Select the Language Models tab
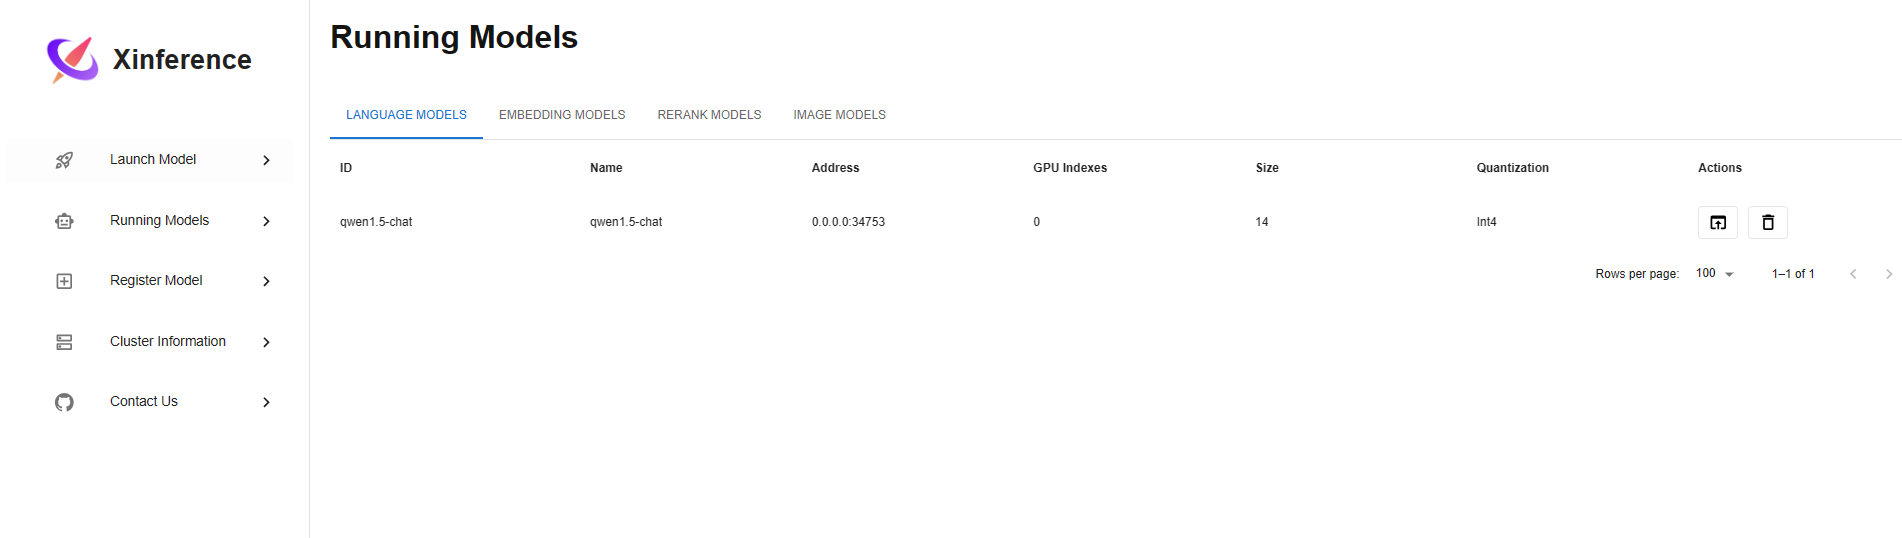 coord(406,115)
